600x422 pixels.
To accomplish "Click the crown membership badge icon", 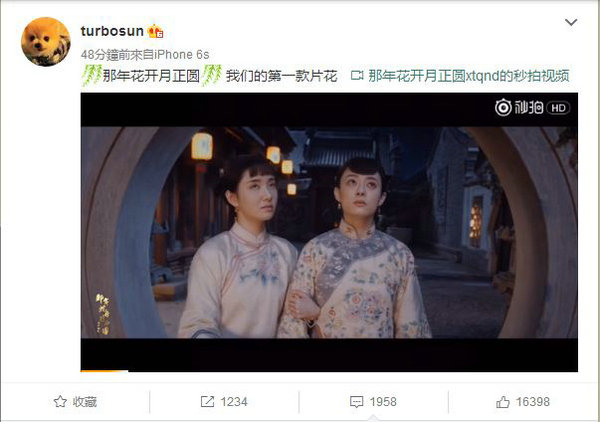I will tap(155, 31).
